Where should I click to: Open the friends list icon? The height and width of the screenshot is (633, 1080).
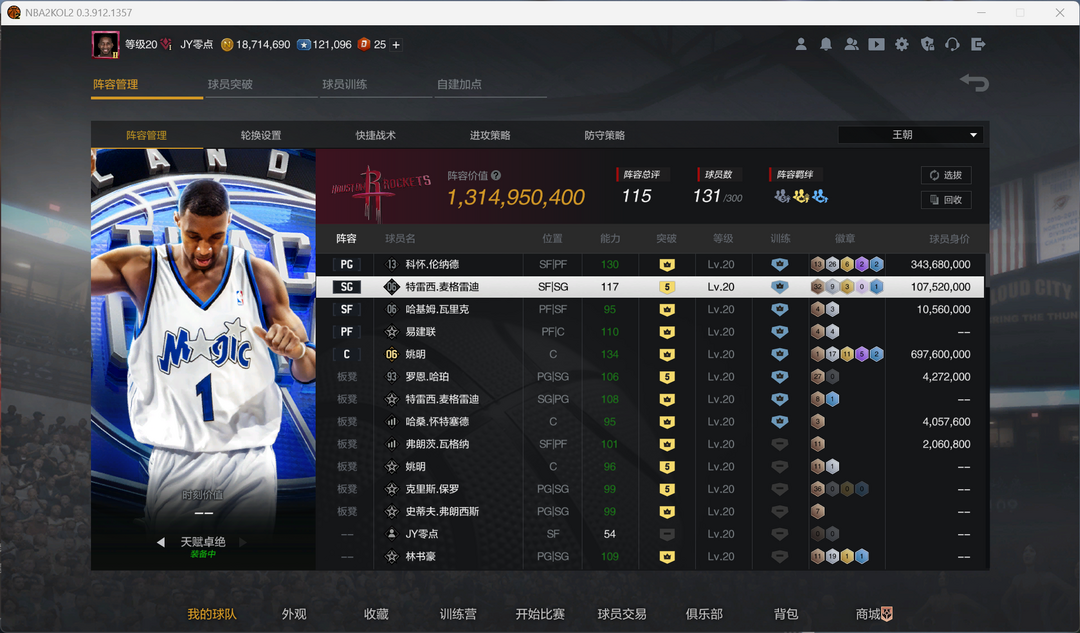click(851, 44)
